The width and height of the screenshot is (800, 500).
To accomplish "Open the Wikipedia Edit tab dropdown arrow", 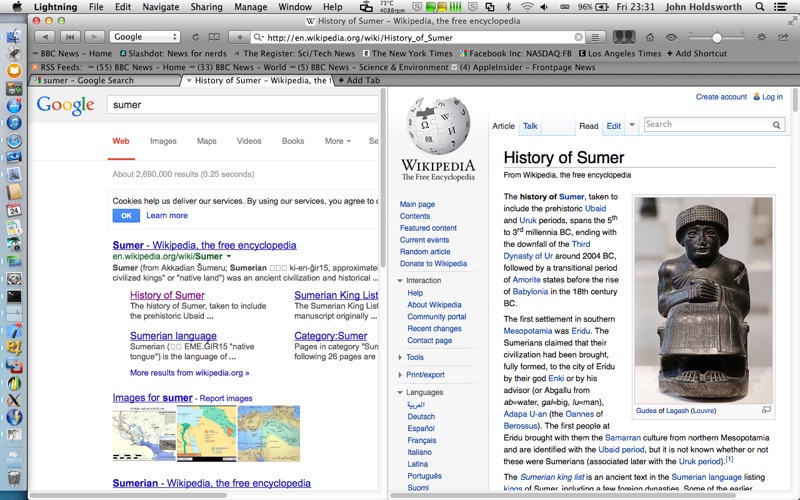I will click(x=632, y=125).
